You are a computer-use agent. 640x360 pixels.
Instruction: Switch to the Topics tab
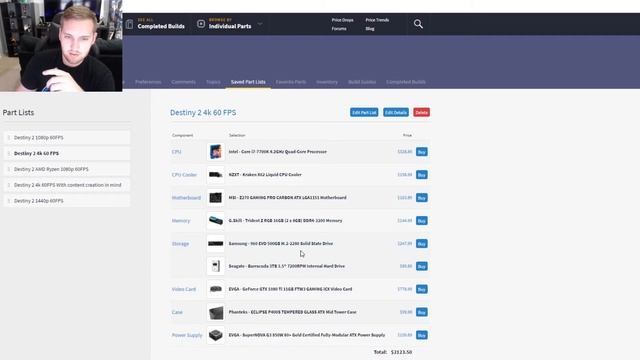click(213, 82)
